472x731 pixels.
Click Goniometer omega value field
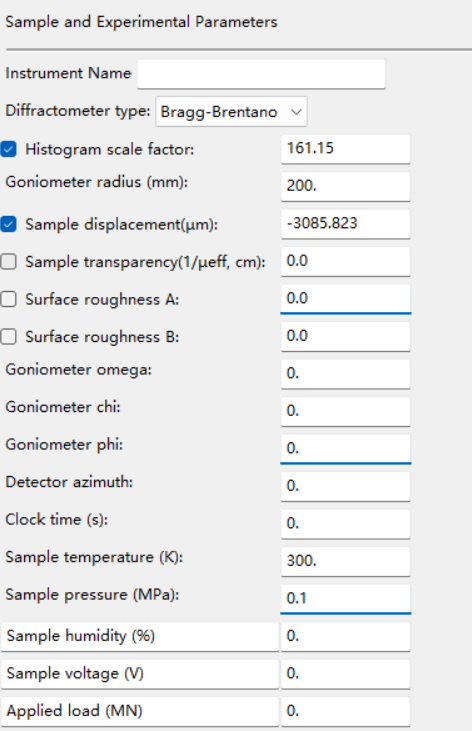[x=346, y=373]
